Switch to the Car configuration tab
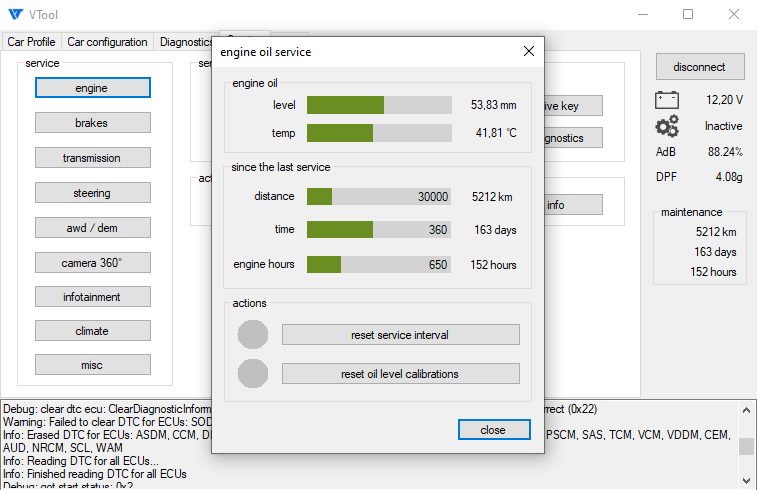Viewport: 757px width, 490px height. pyautogui.click(x=107, y=42)
